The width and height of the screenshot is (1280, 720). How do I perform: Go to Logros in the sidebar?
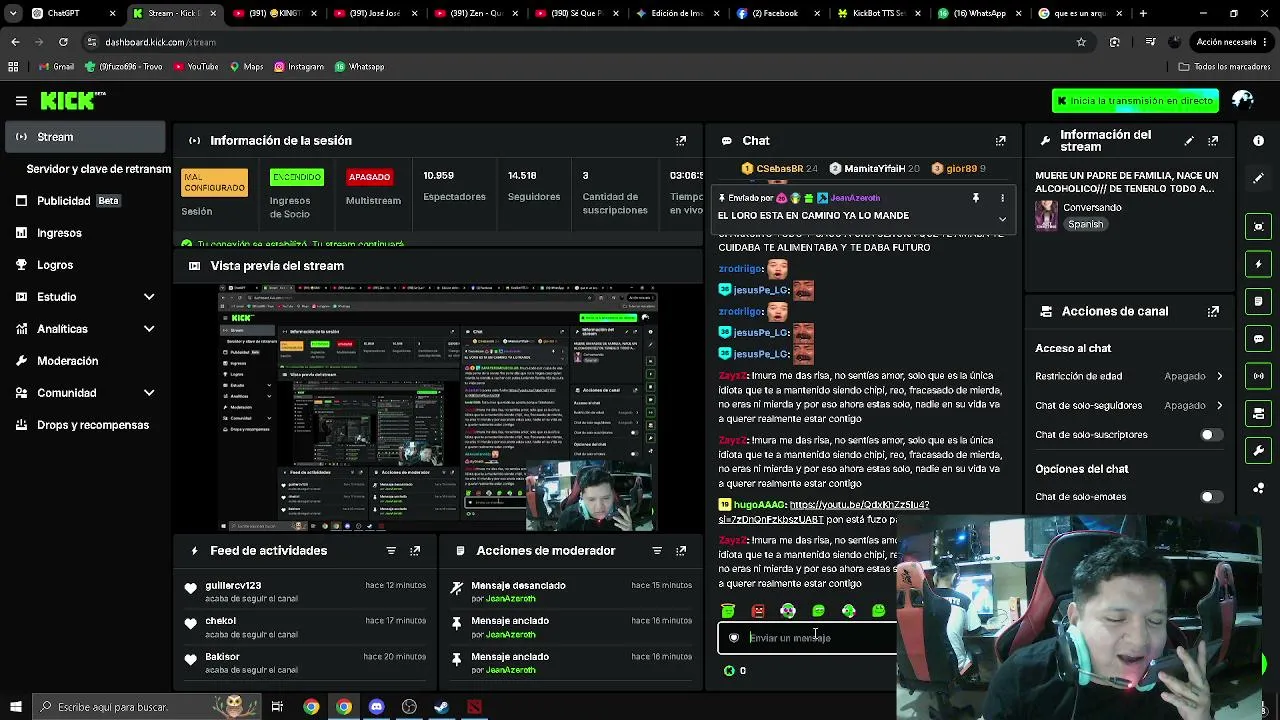pyautogui.click(x=86, y=265)
